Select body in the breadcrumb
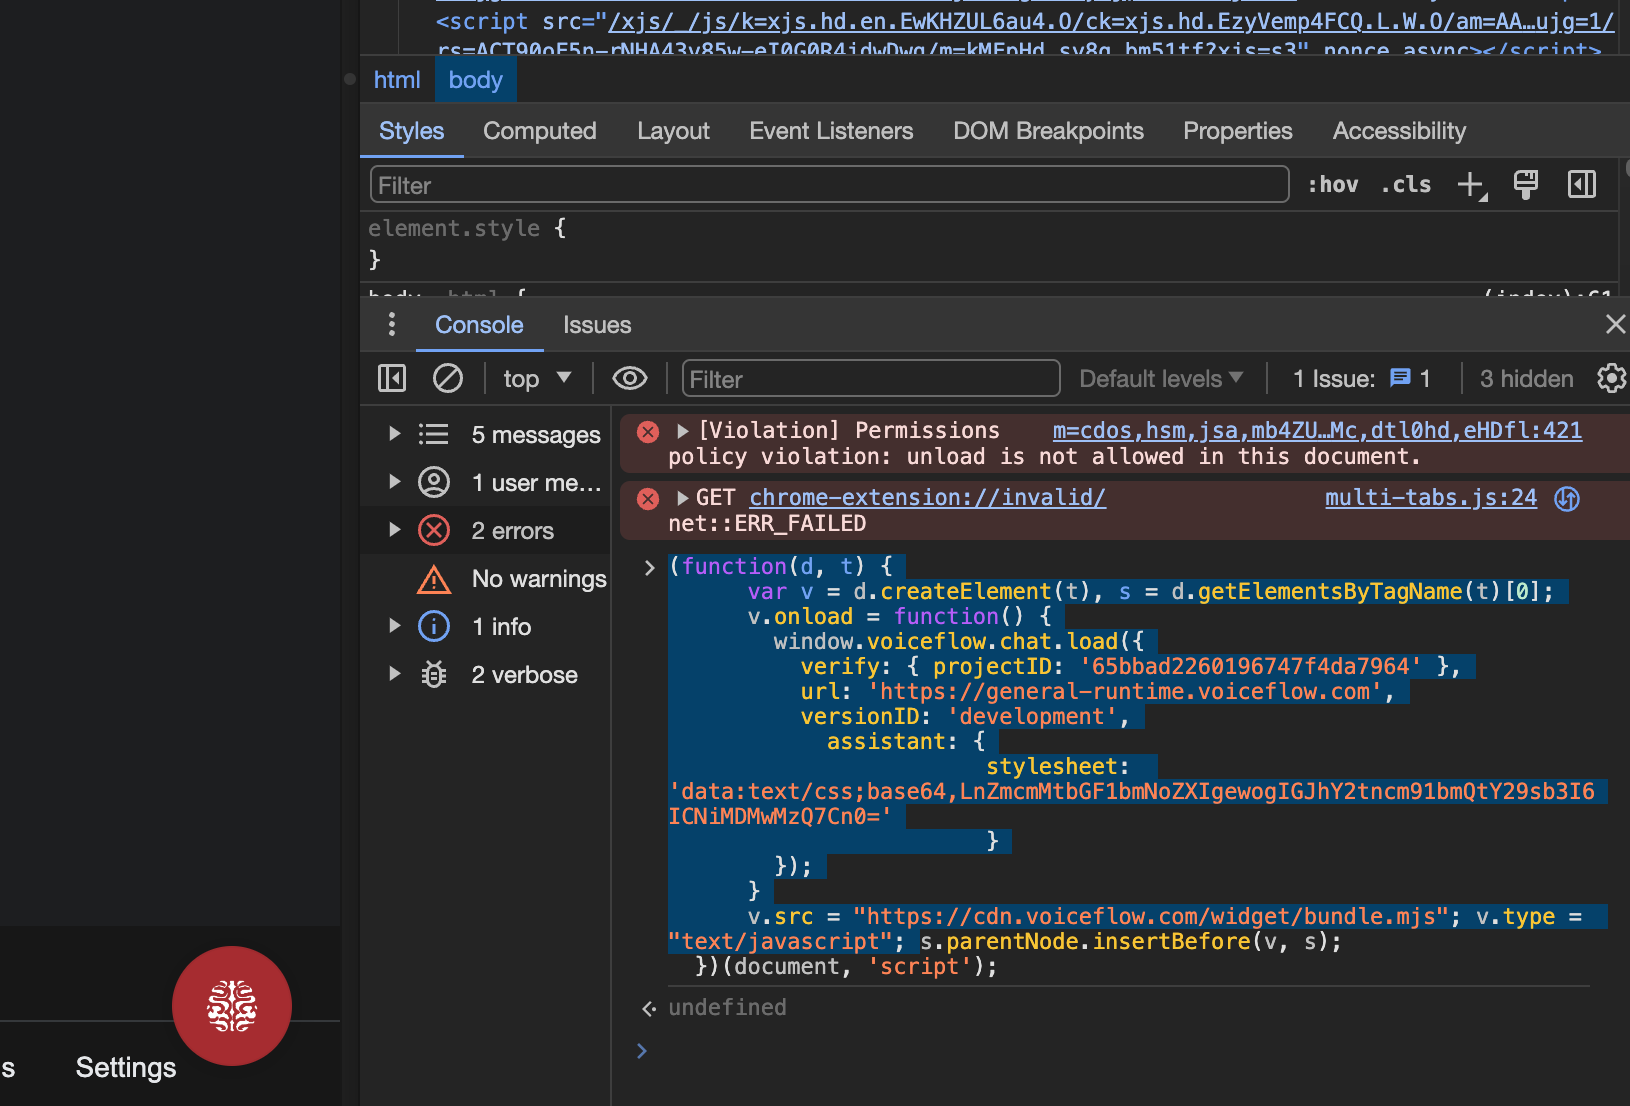The width and height of the screenshot is (1630, 1106). pos(475,80)
